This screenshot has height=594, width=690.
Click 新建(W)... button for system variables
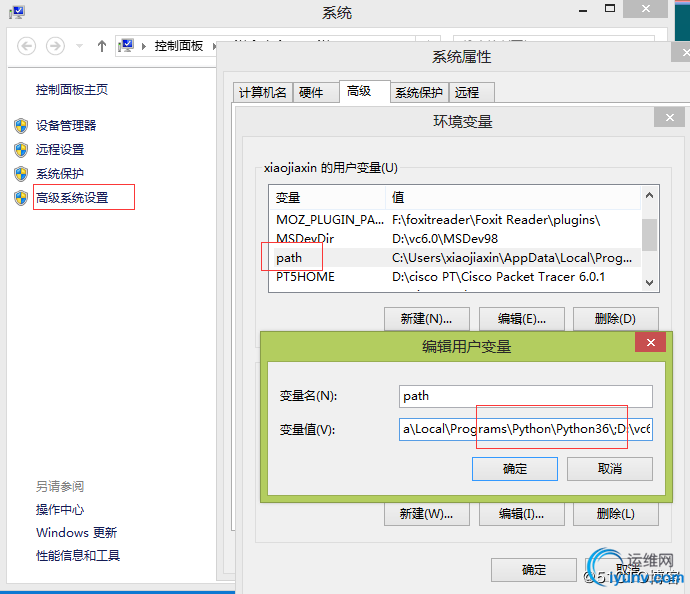point(426,513)
